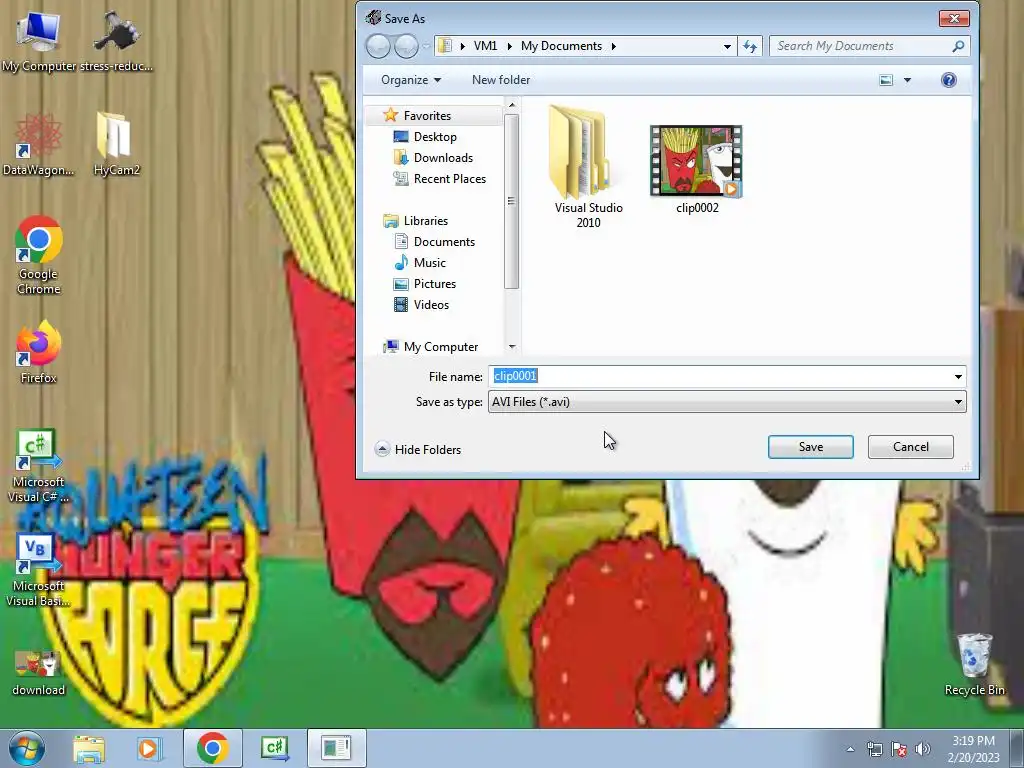Open Windows Start menu orb

point(26,748)
